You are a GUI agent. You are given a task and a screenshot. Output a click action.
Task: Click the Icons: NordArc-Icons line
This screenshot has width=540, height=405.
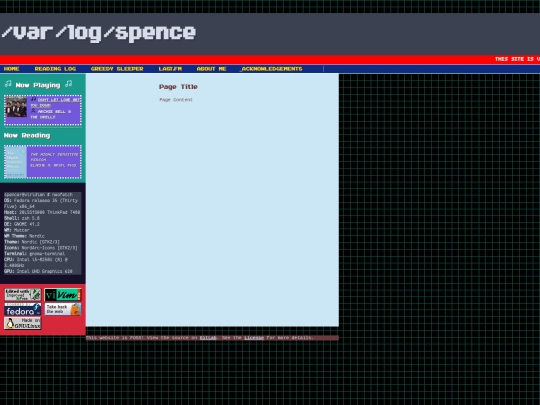pos(41,248)
